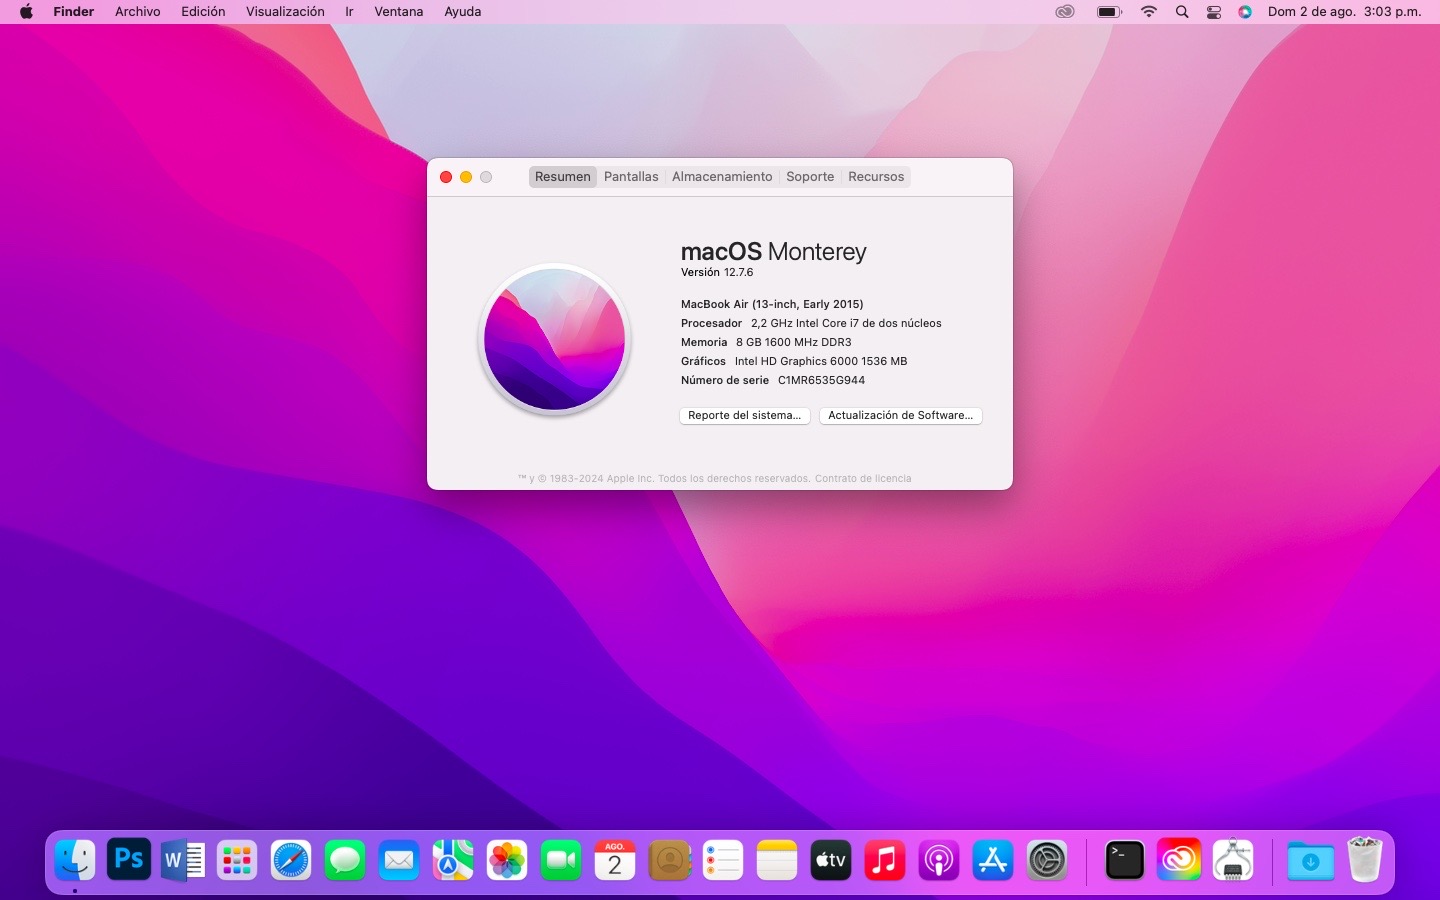
Task: Close the About This Mac window
Action: point(446,177)
